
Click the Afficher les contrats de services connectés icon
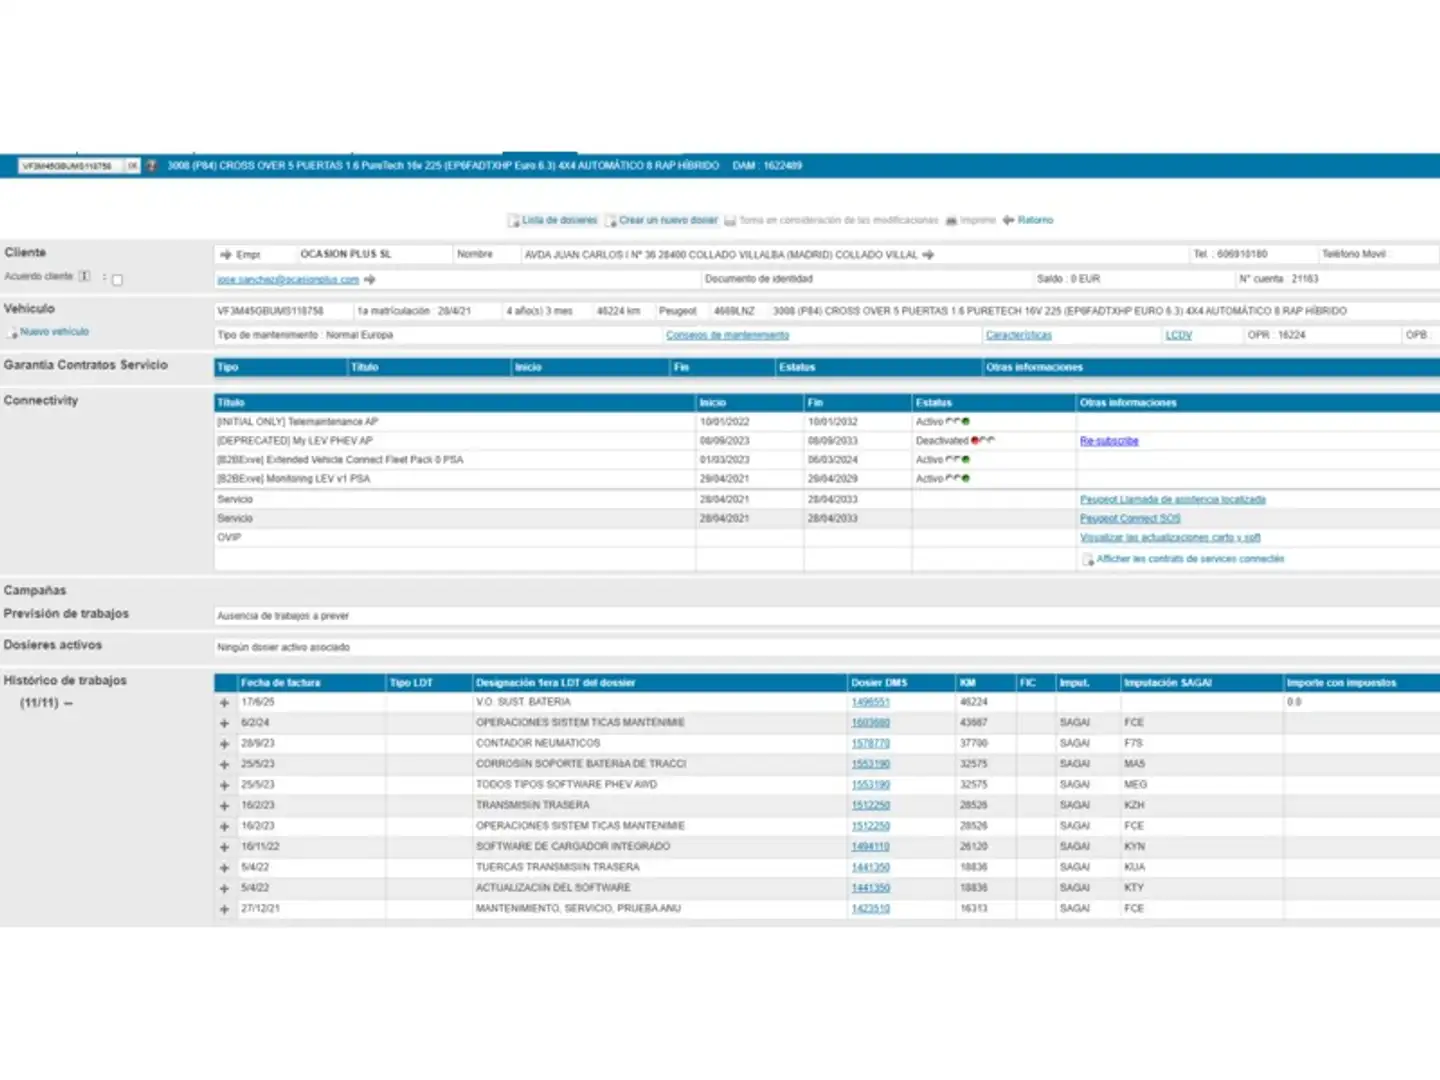point(1088,560)
